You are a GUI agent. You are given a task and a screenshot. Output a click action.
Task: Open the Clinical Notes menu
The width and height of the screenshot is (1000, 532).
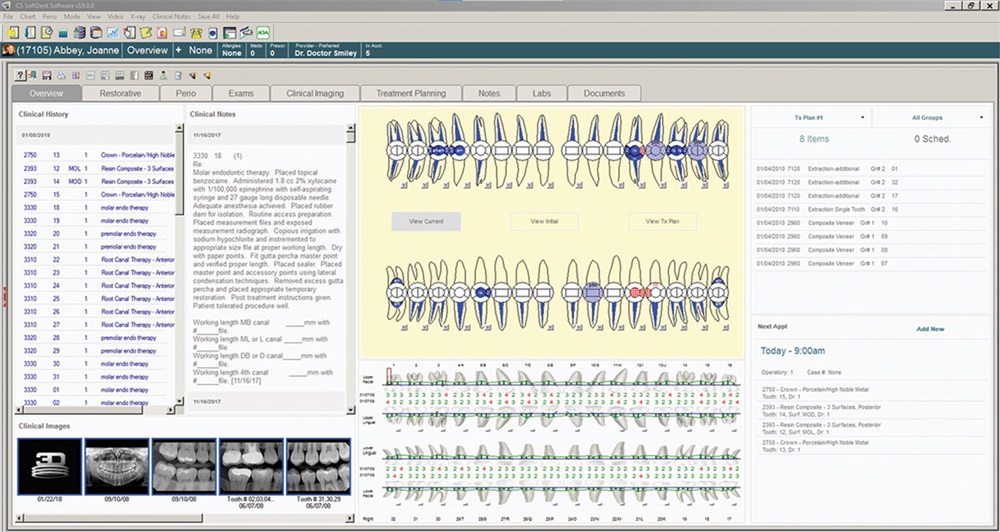pos(172,16)
